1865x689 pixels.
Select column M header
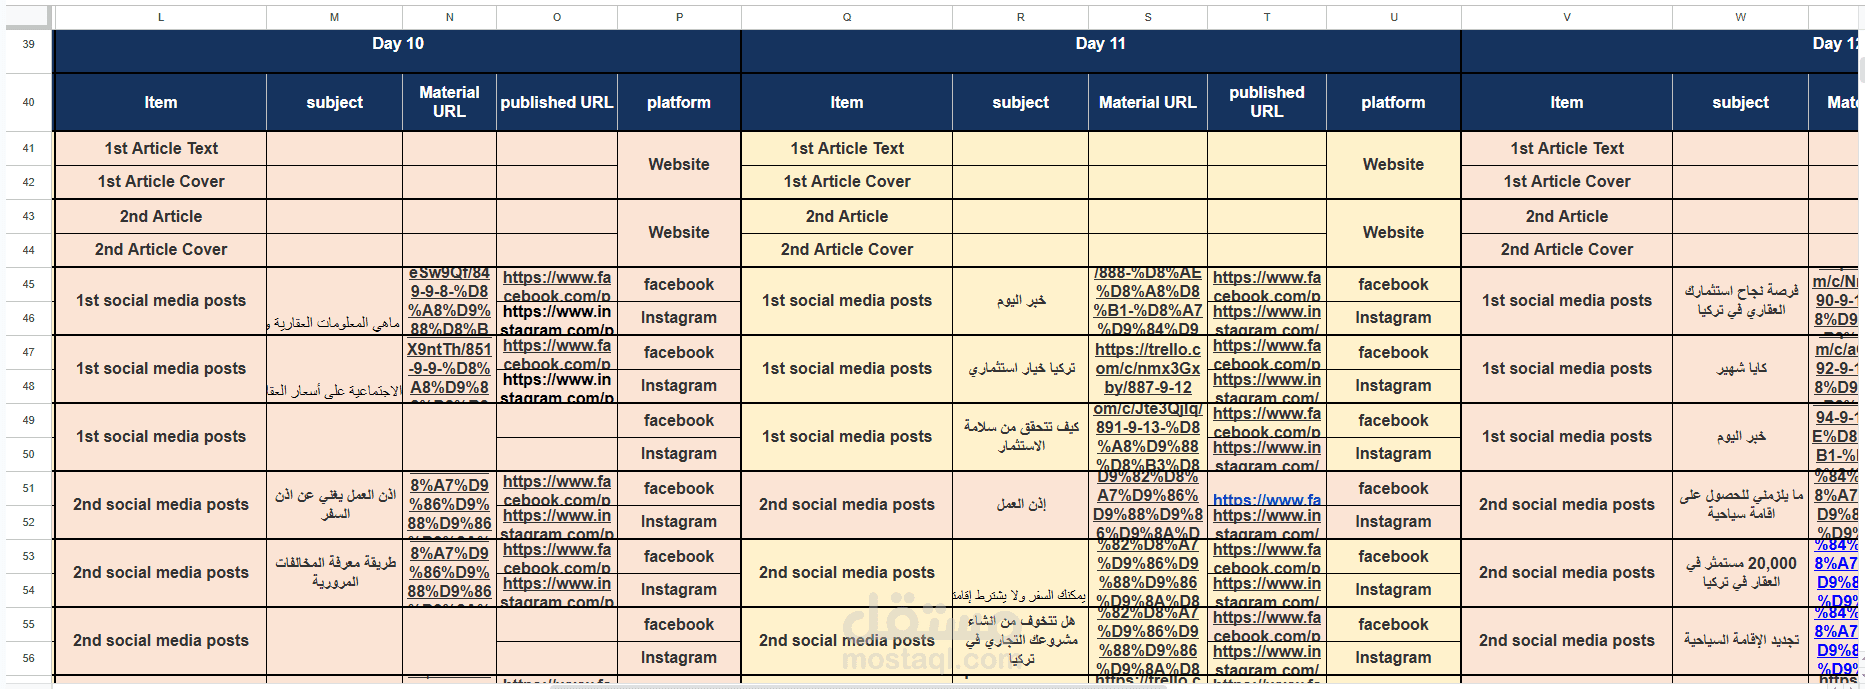[x=334, y=17]
